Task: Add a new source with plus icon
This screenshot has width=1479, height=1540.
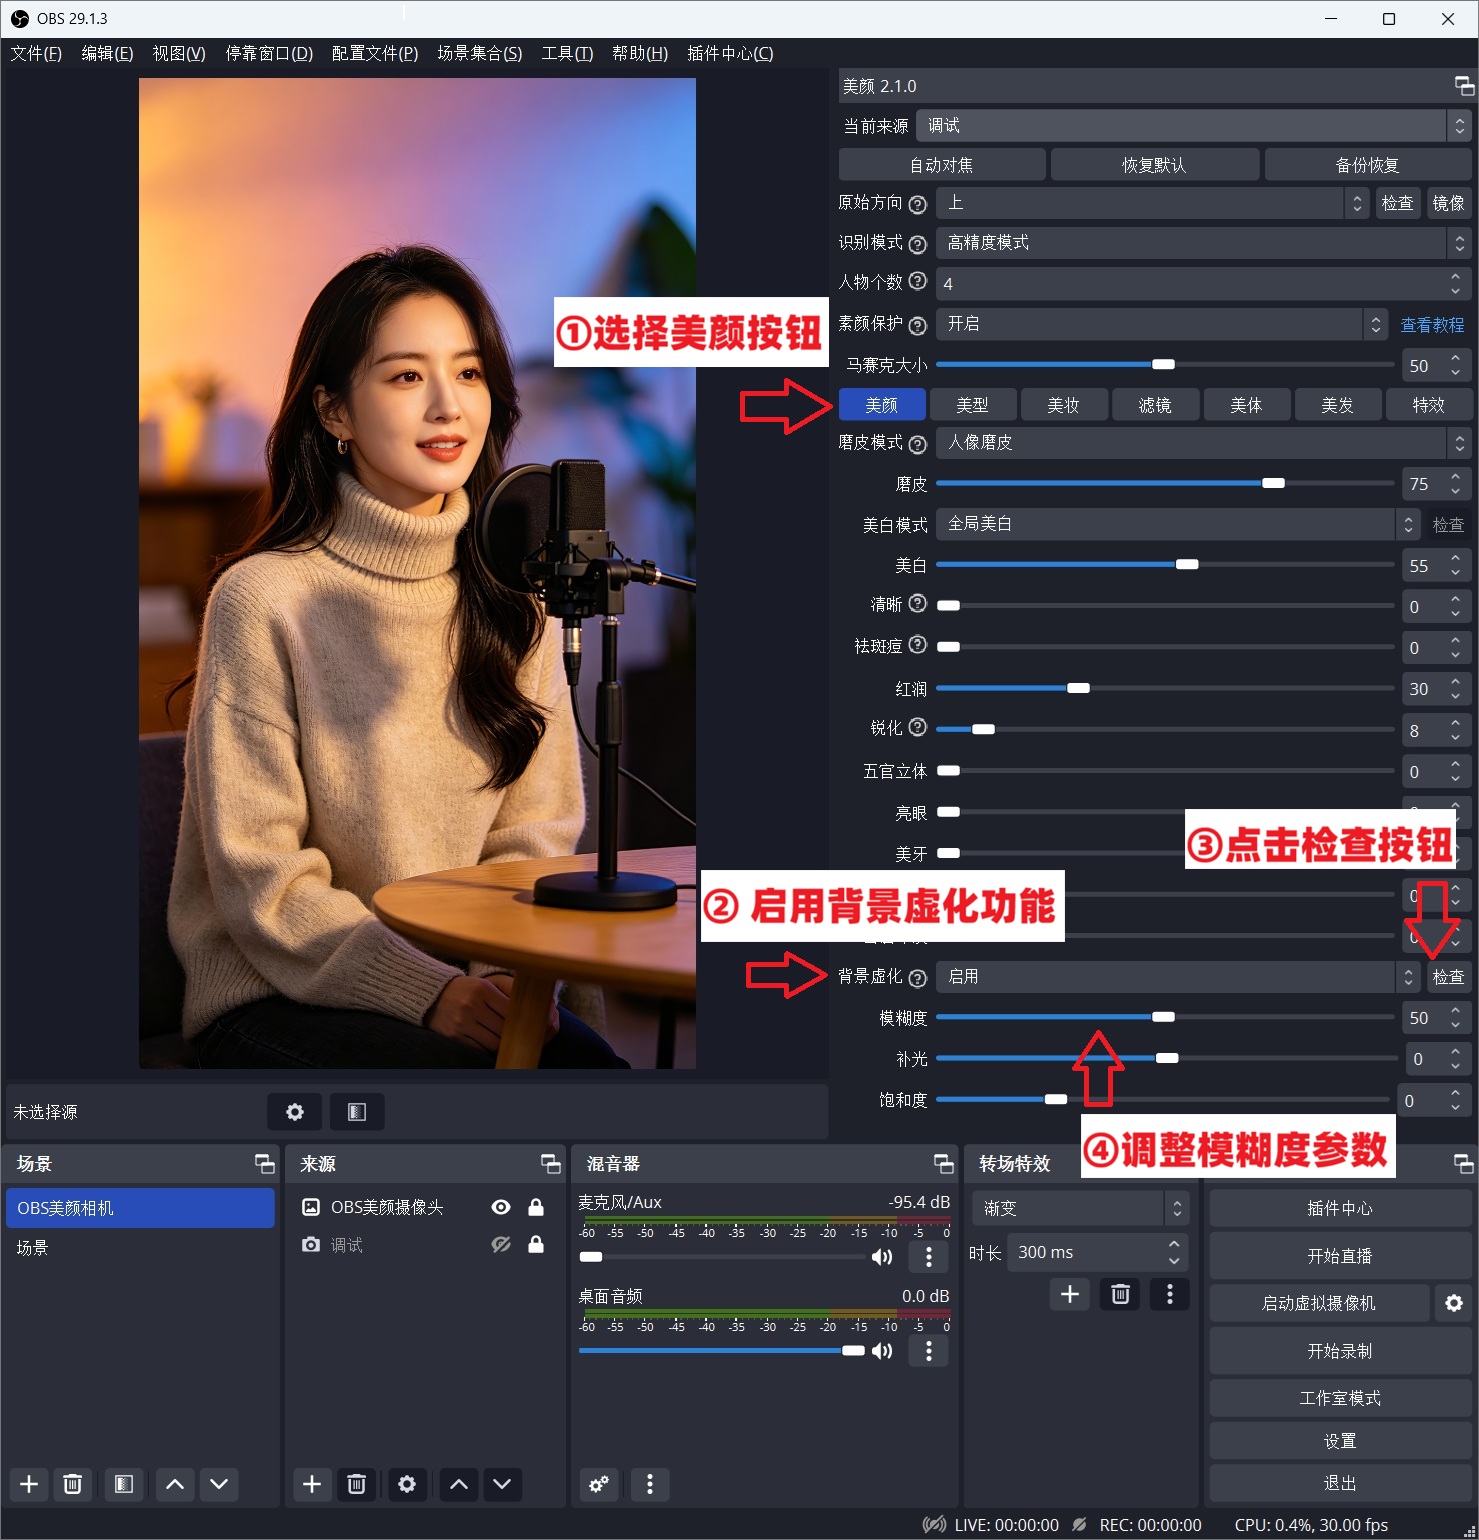Action: coord(312,1484)
